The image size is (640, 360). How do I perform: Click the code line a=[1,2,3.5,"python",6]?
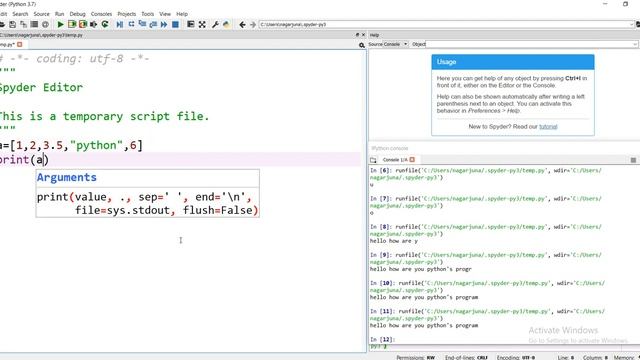tap(71, 145)
